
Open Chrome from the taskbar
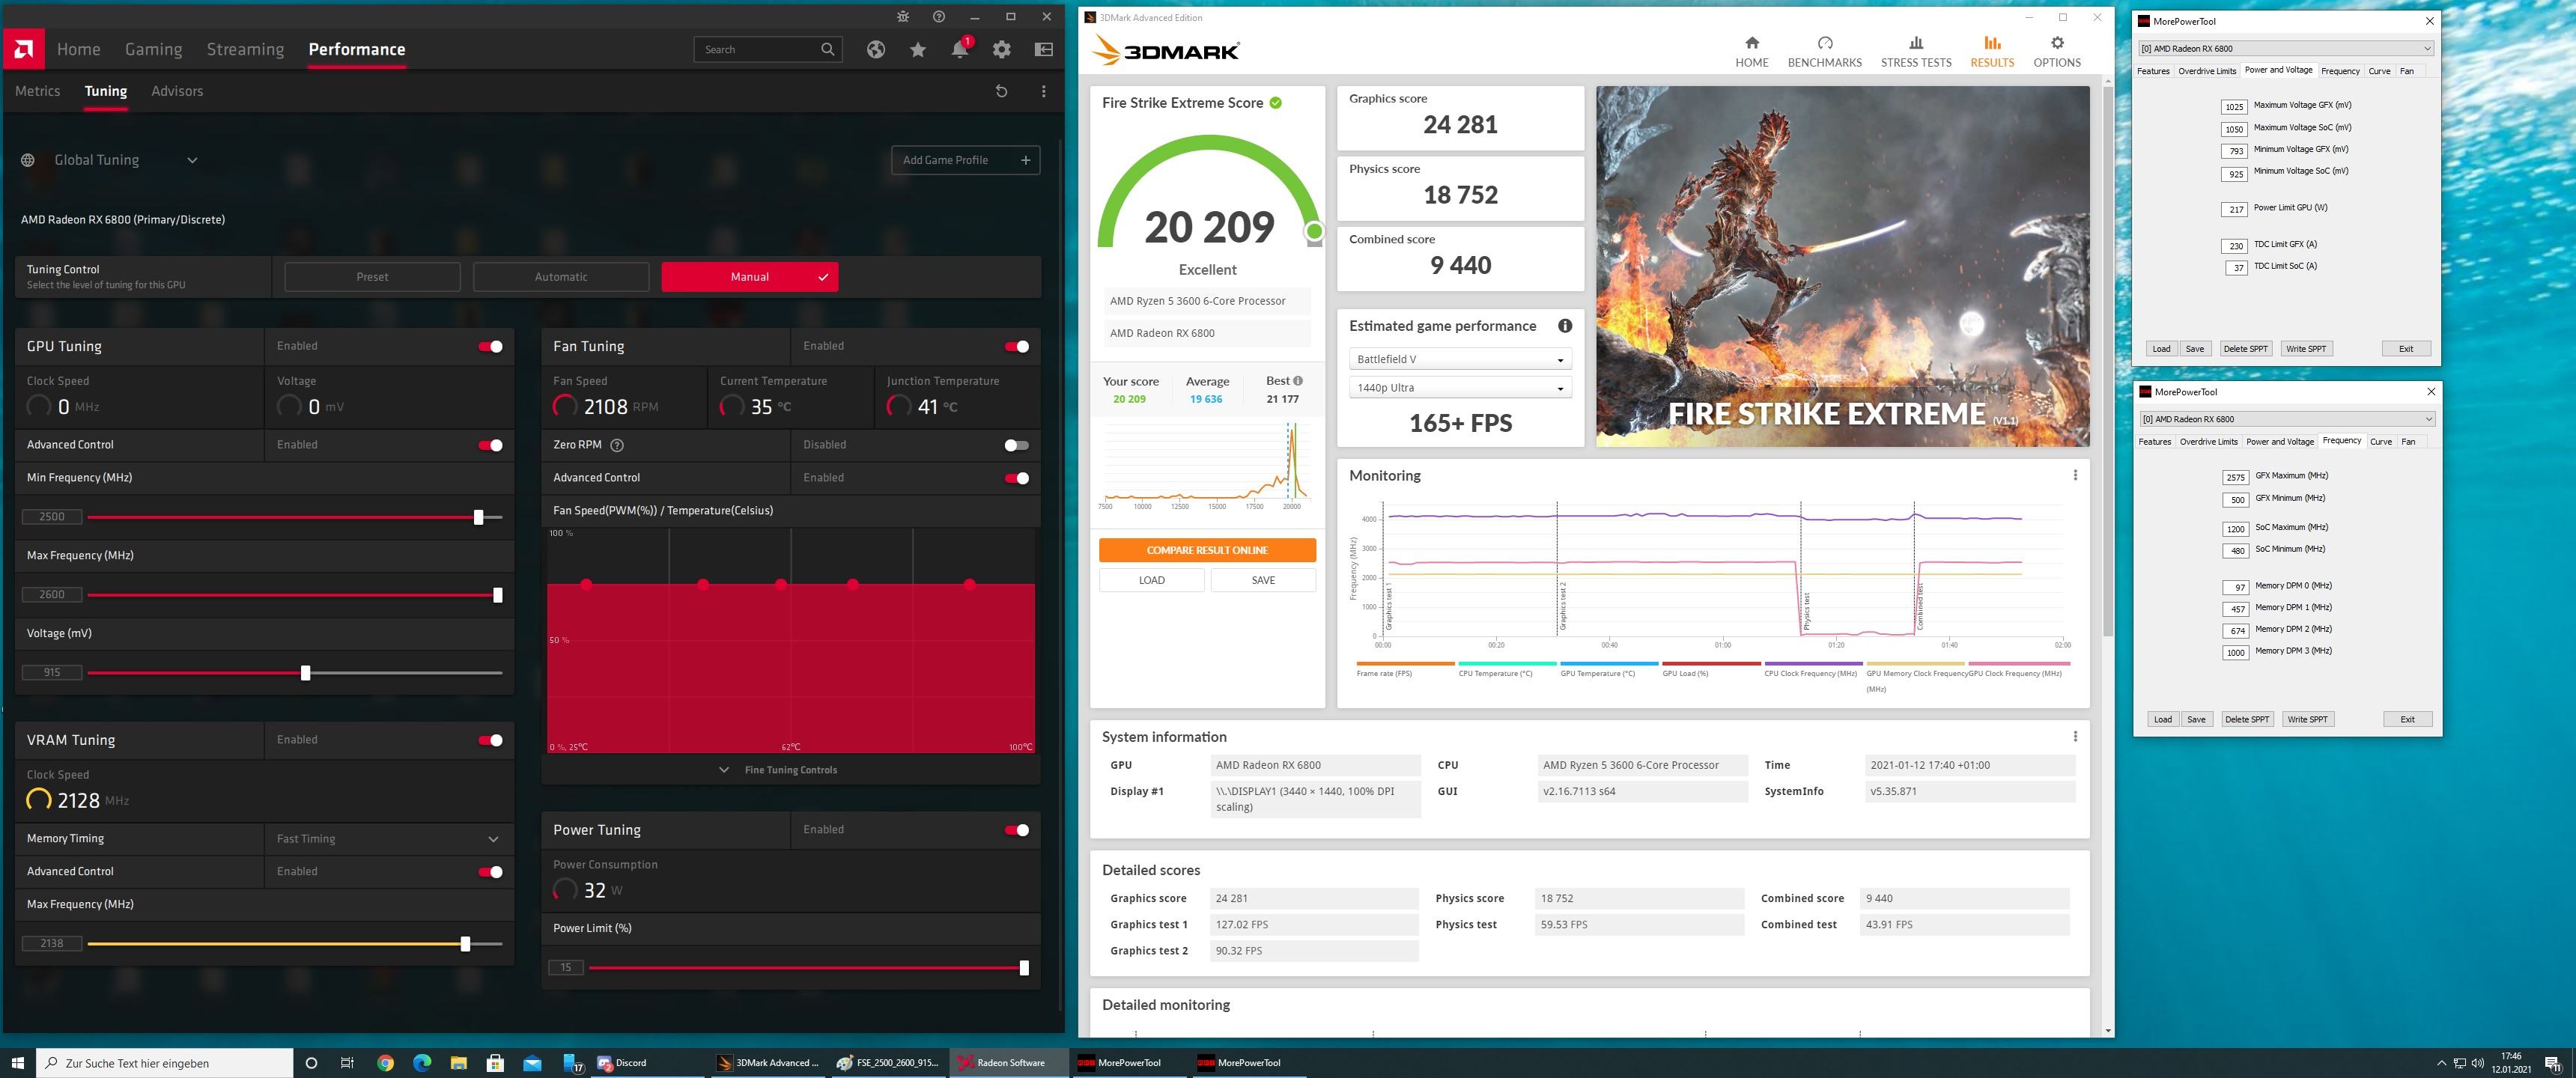385,1063
